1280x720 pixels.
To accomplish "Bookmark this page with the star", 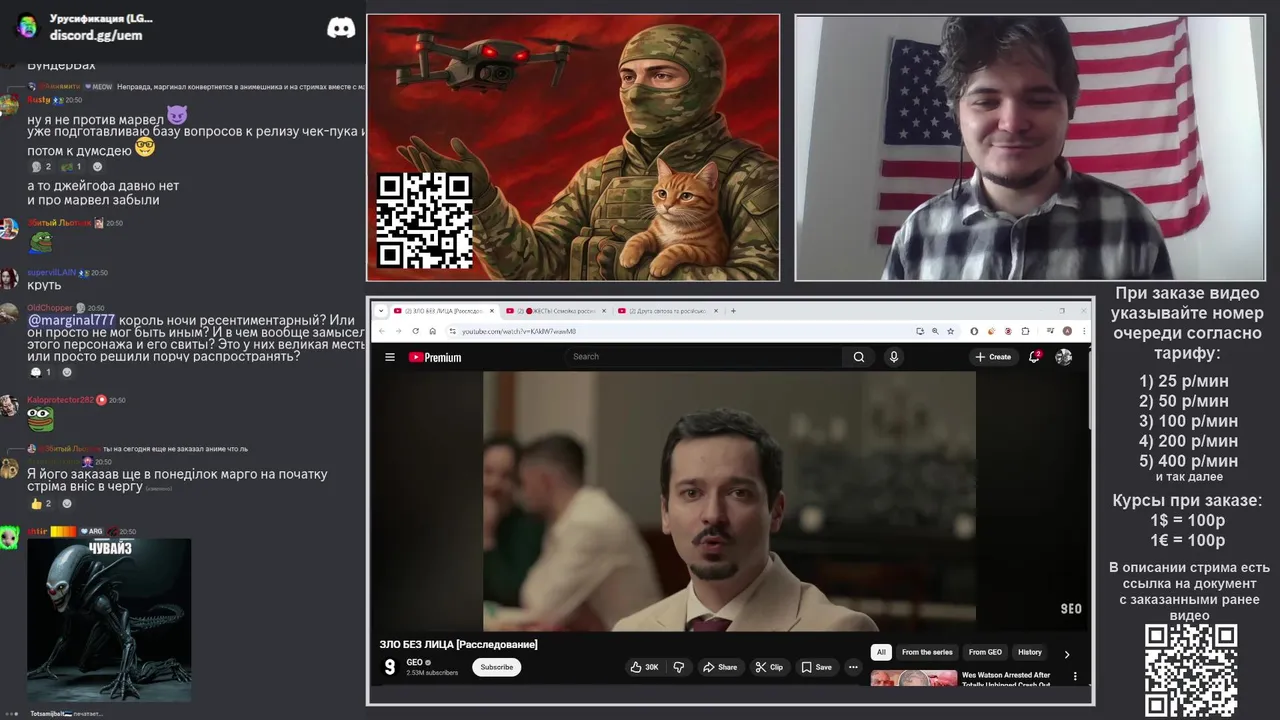I will 950,331.
